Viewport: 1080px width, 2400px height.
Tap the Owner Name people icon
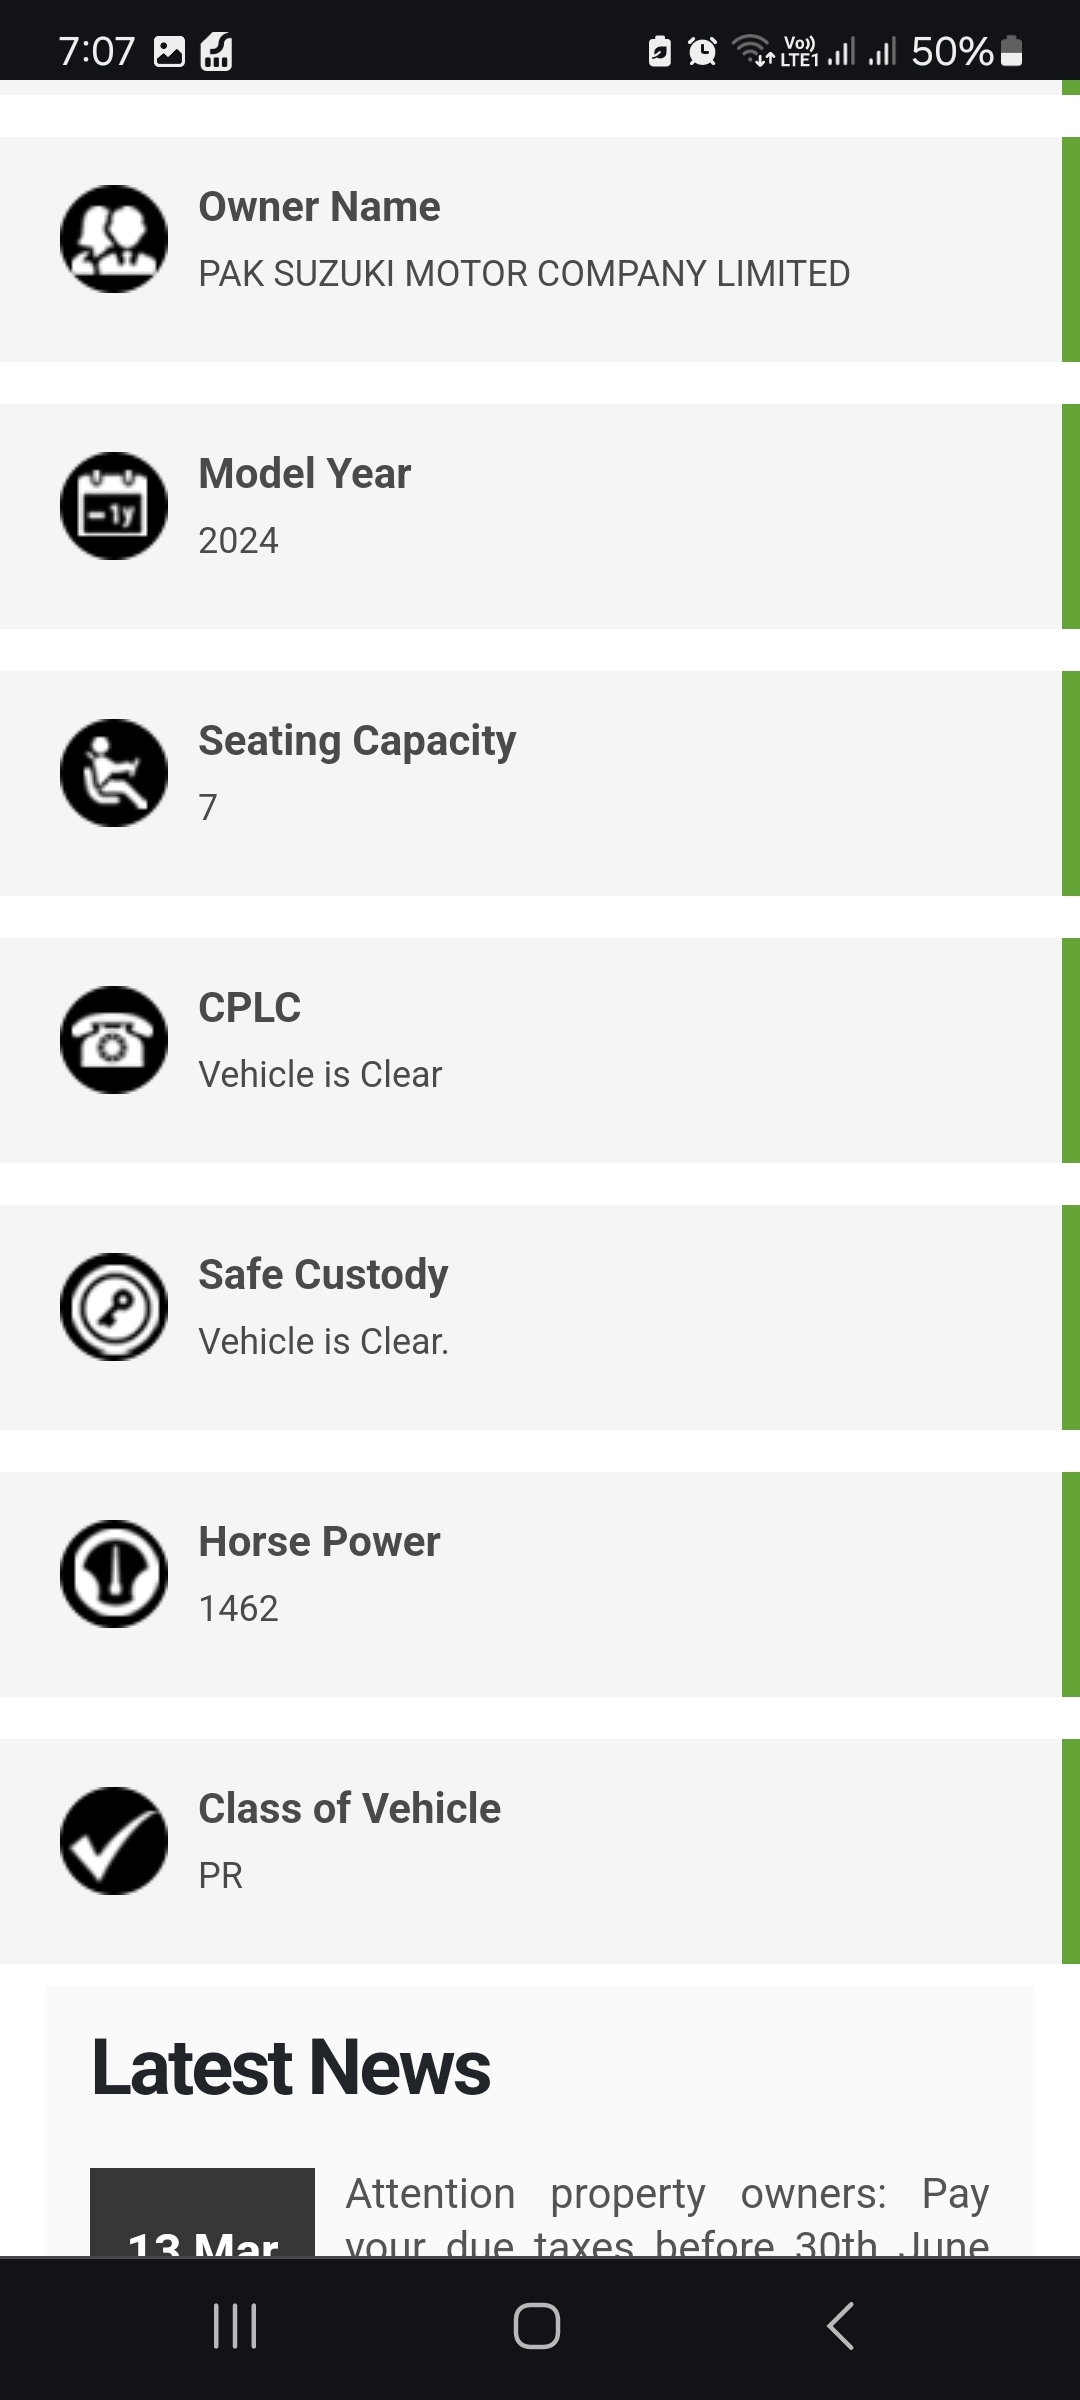[x=114, y=239]
